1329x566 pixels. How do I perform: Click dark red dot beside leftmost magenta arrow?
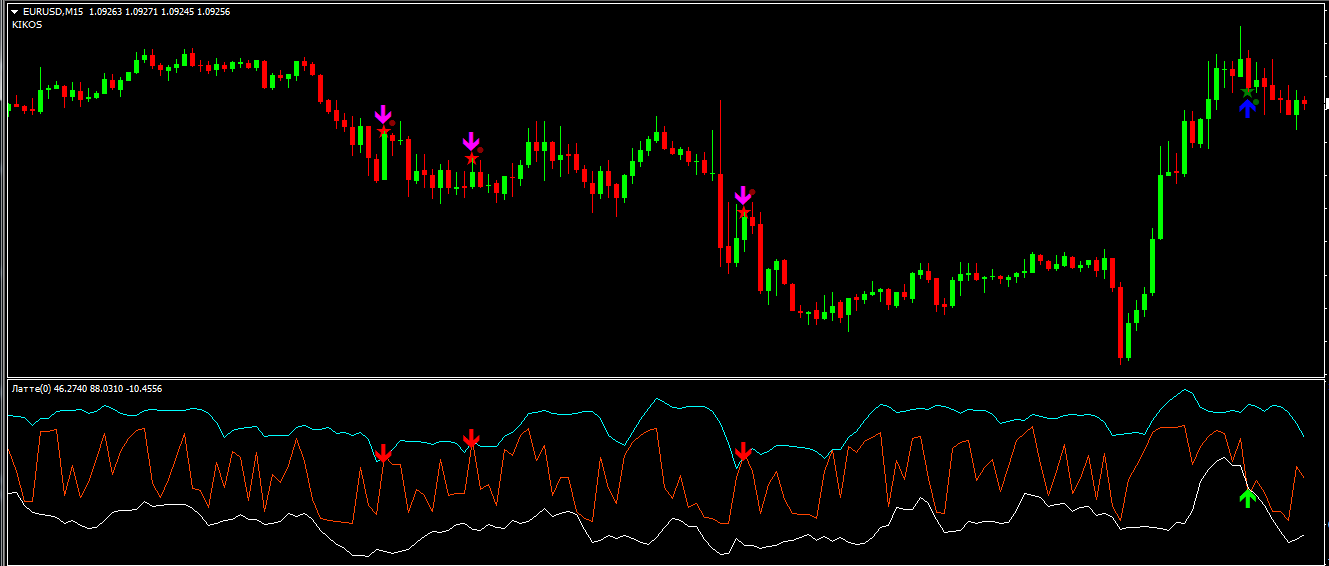pos(392,123)
